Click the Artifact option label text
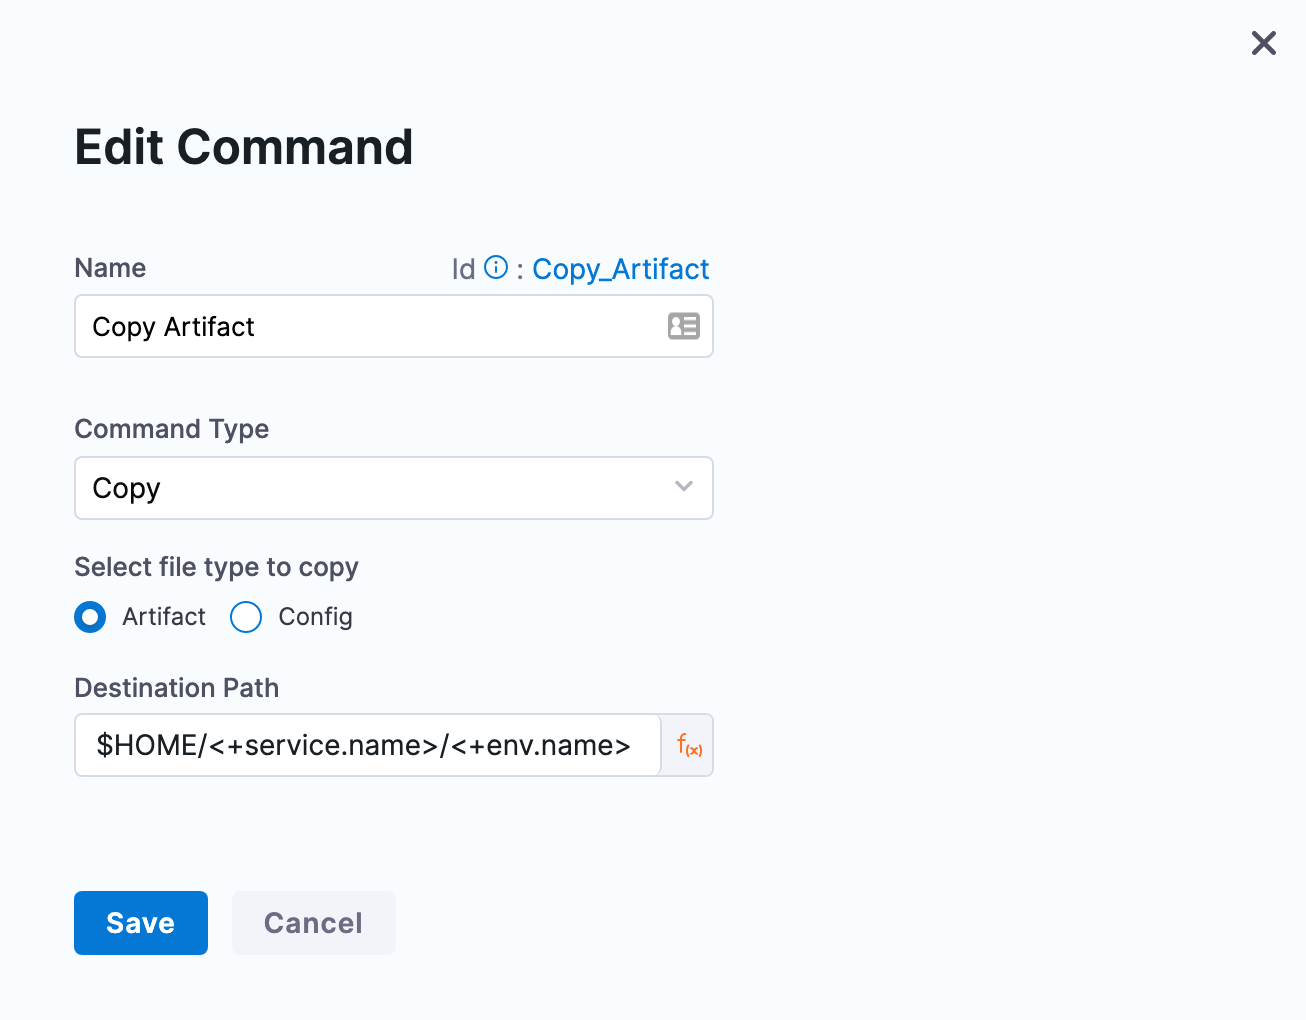Viewport: 1306px width, 1020px height. [x=164, y=617]
